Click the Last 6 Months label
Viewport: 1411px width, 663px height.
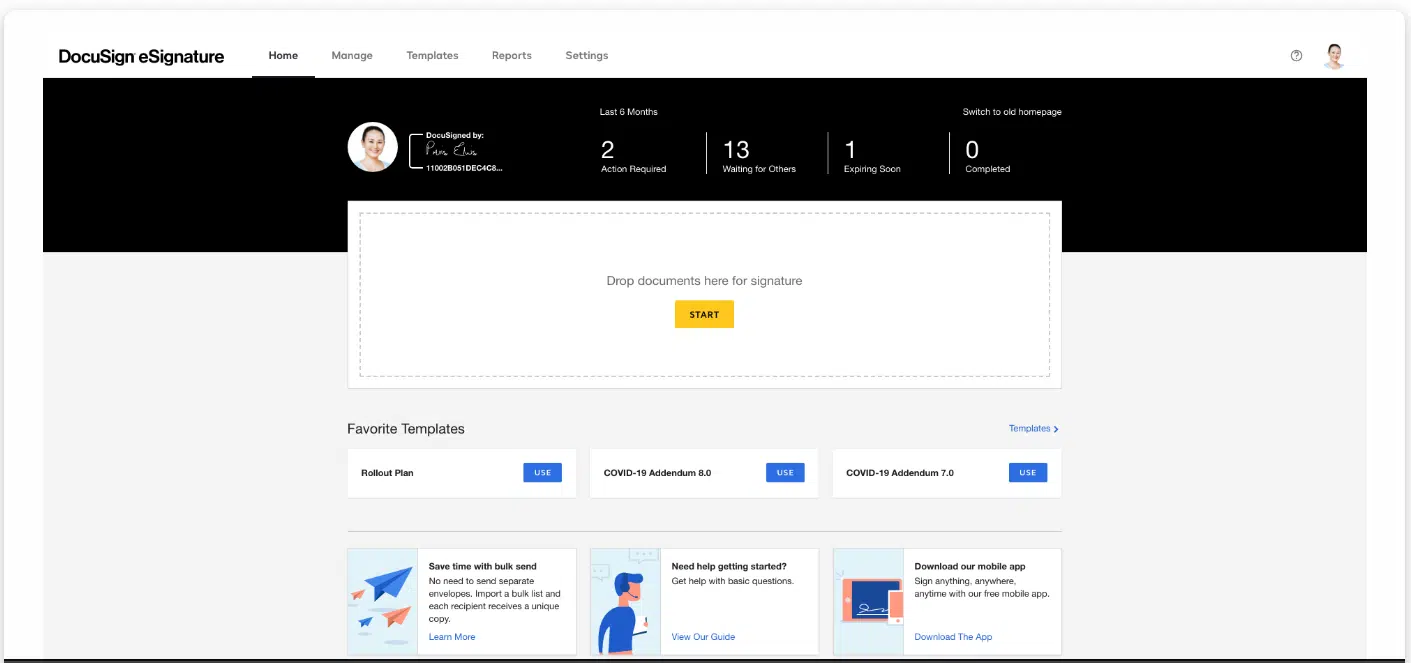[629, 112]
